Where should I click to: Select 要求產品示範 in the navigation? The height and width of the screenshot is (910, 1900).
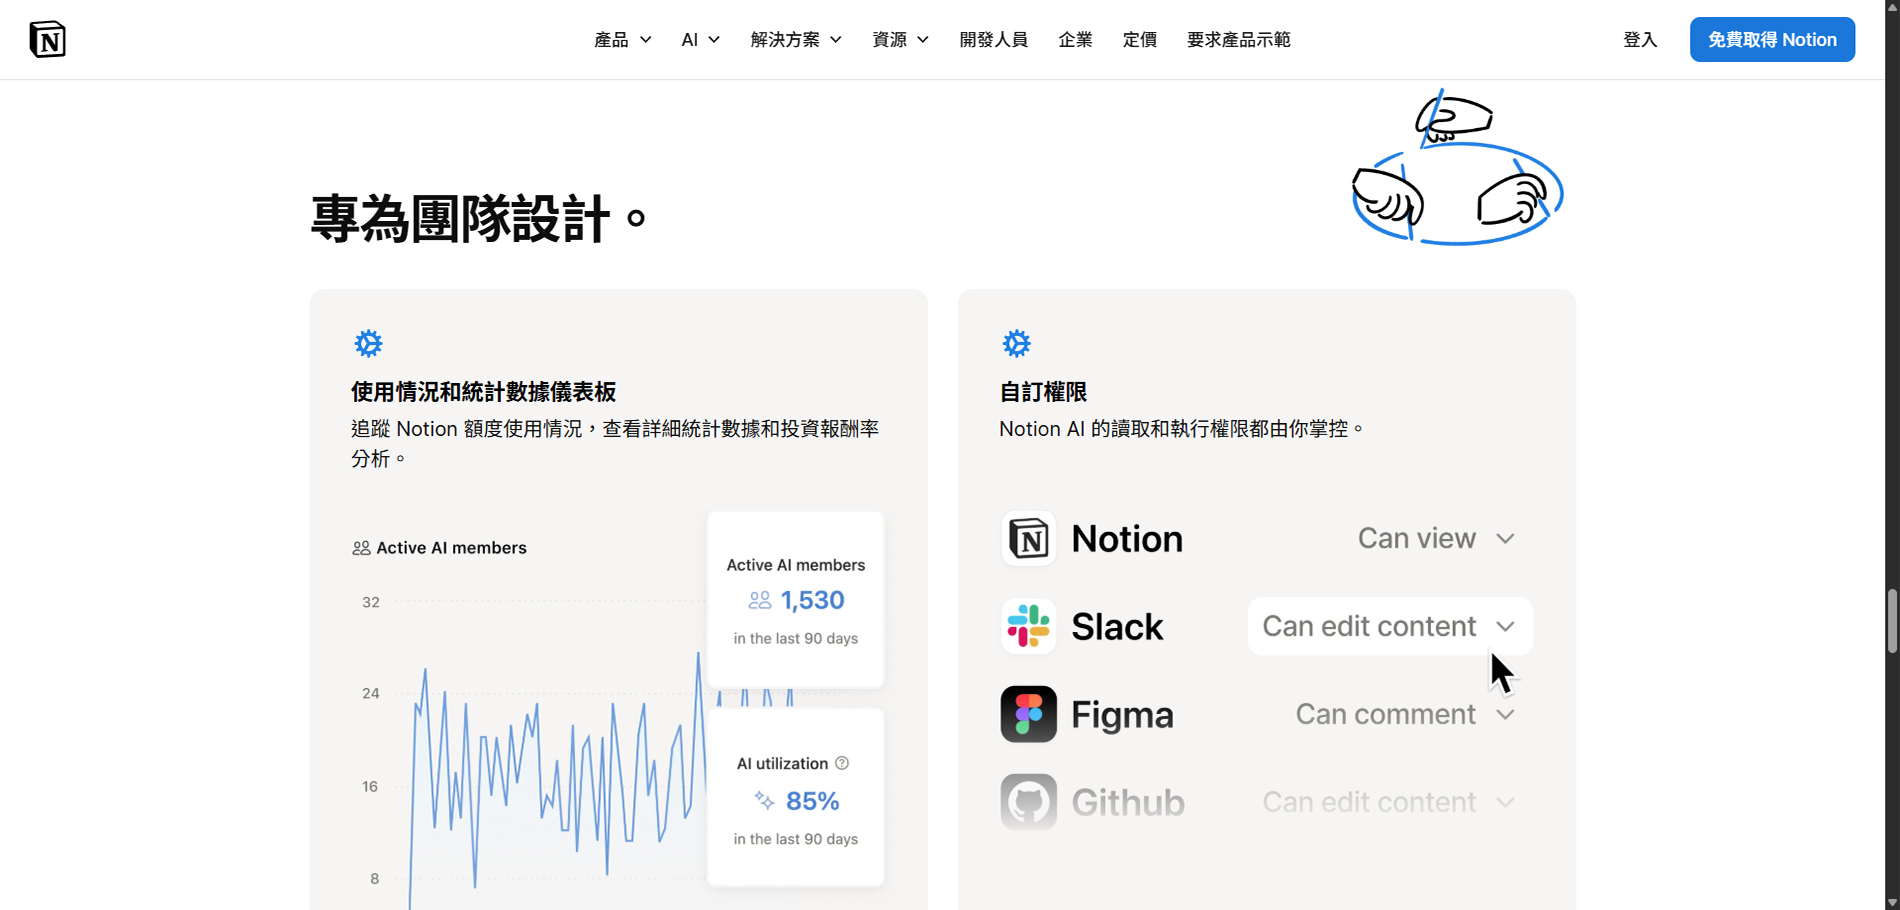tap(1238, 40)
